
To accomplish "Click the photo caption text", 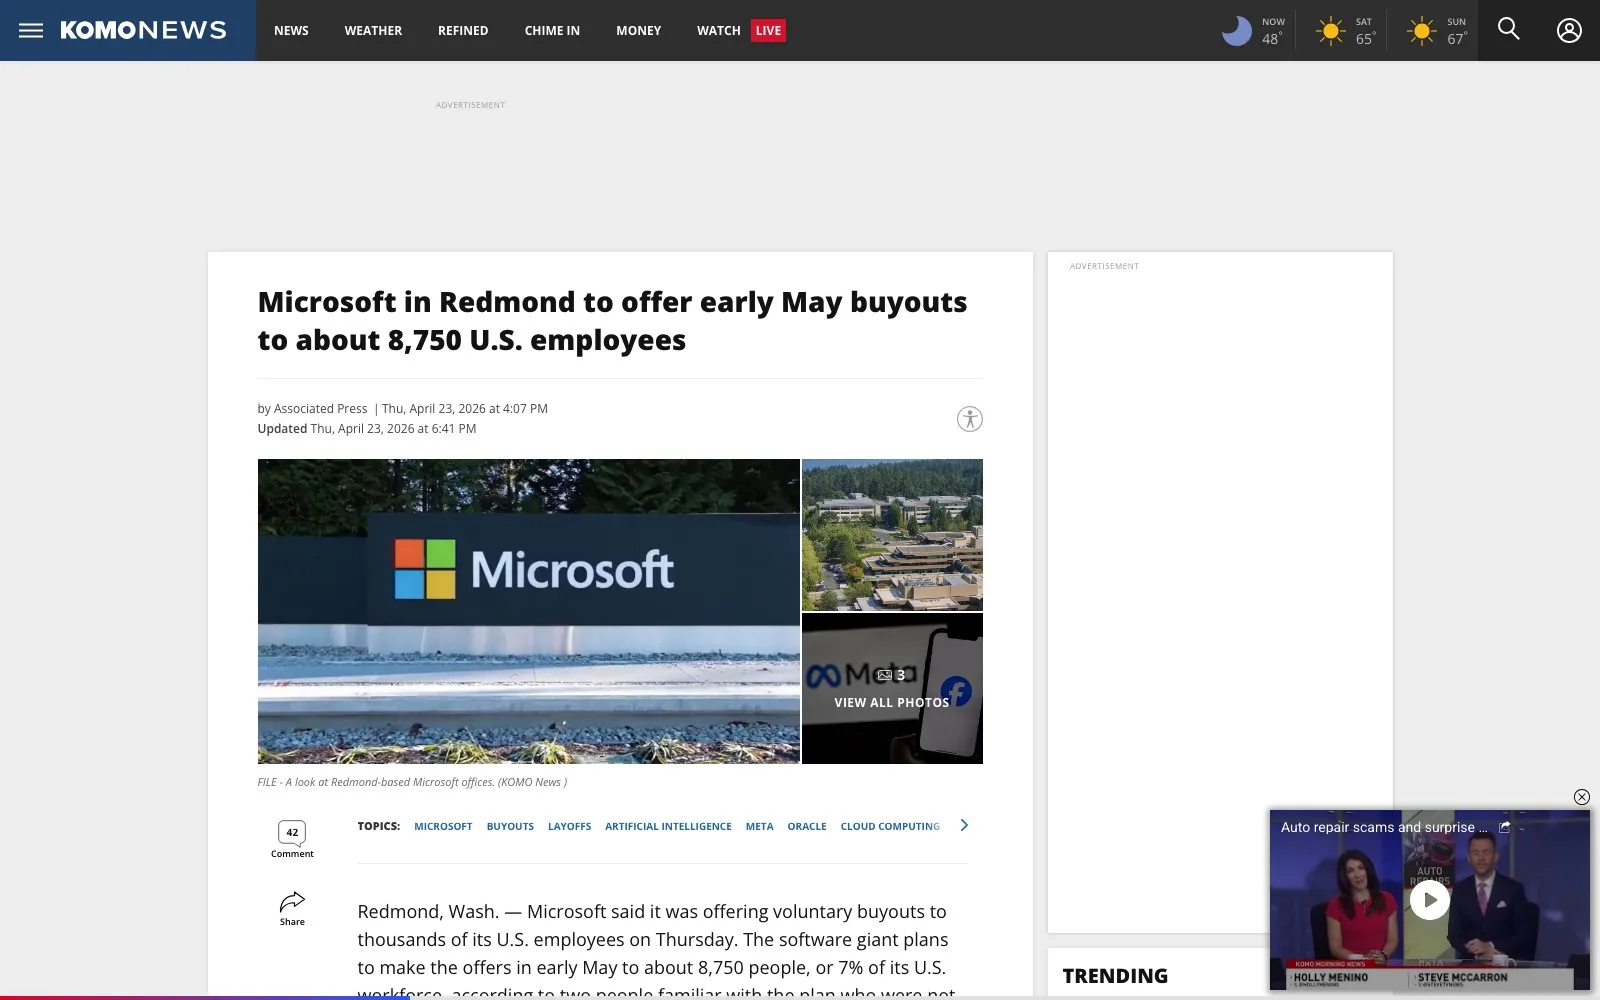I will point(412,782).
